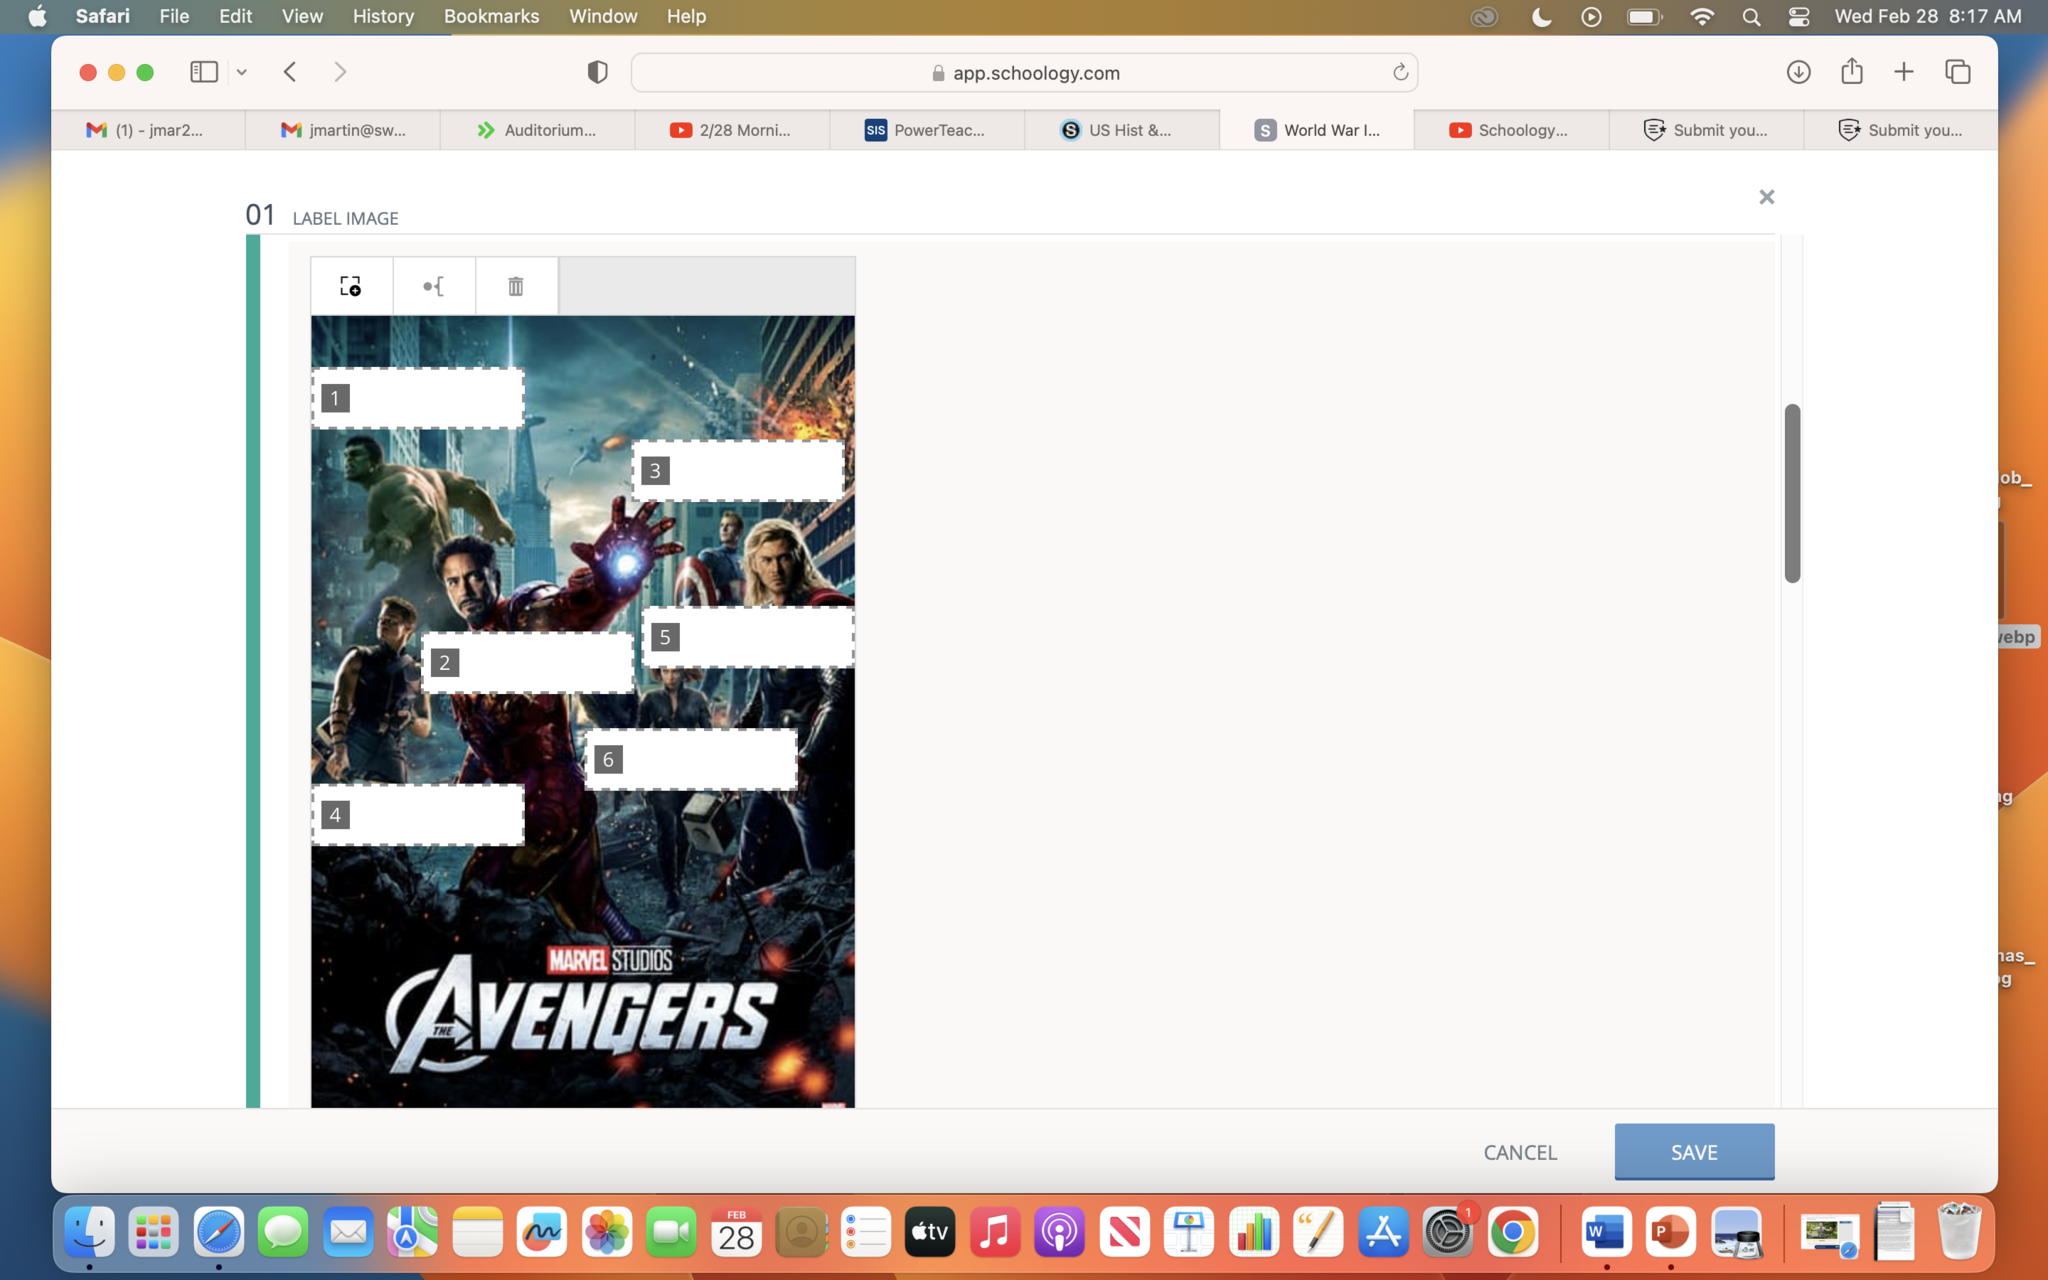Open the Bookmarks menu

click(x=491, y=16)
